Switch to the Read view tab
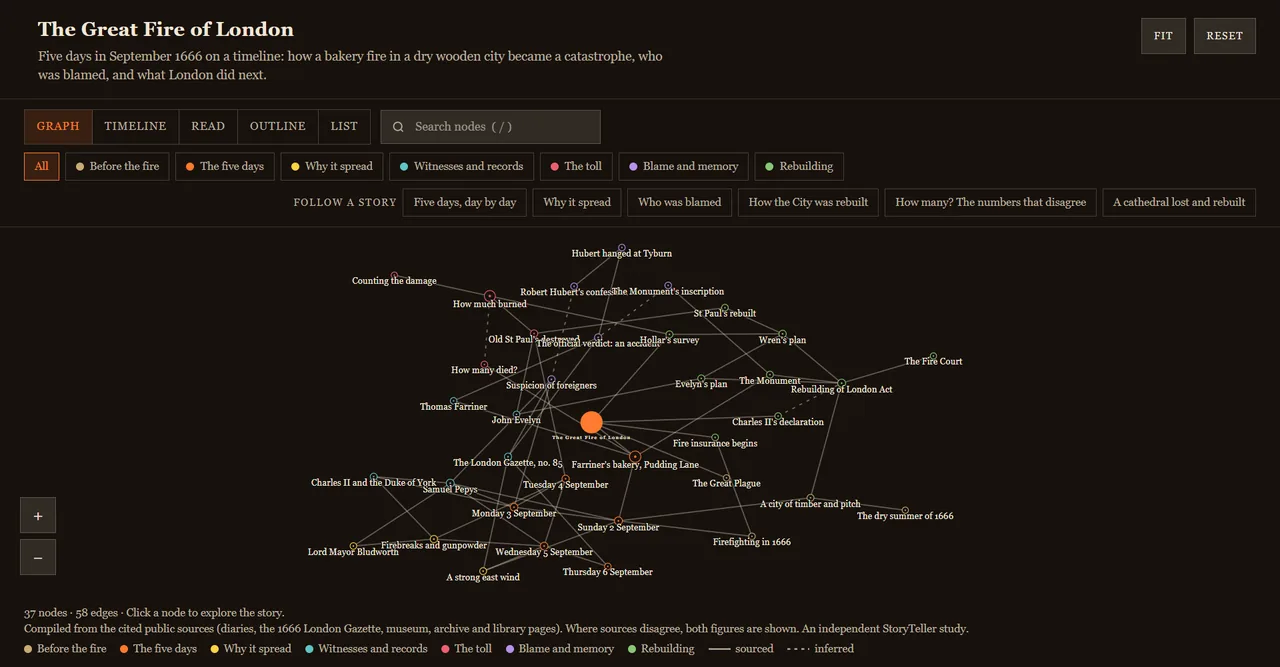1280x667 pixels. coord(208,127)
